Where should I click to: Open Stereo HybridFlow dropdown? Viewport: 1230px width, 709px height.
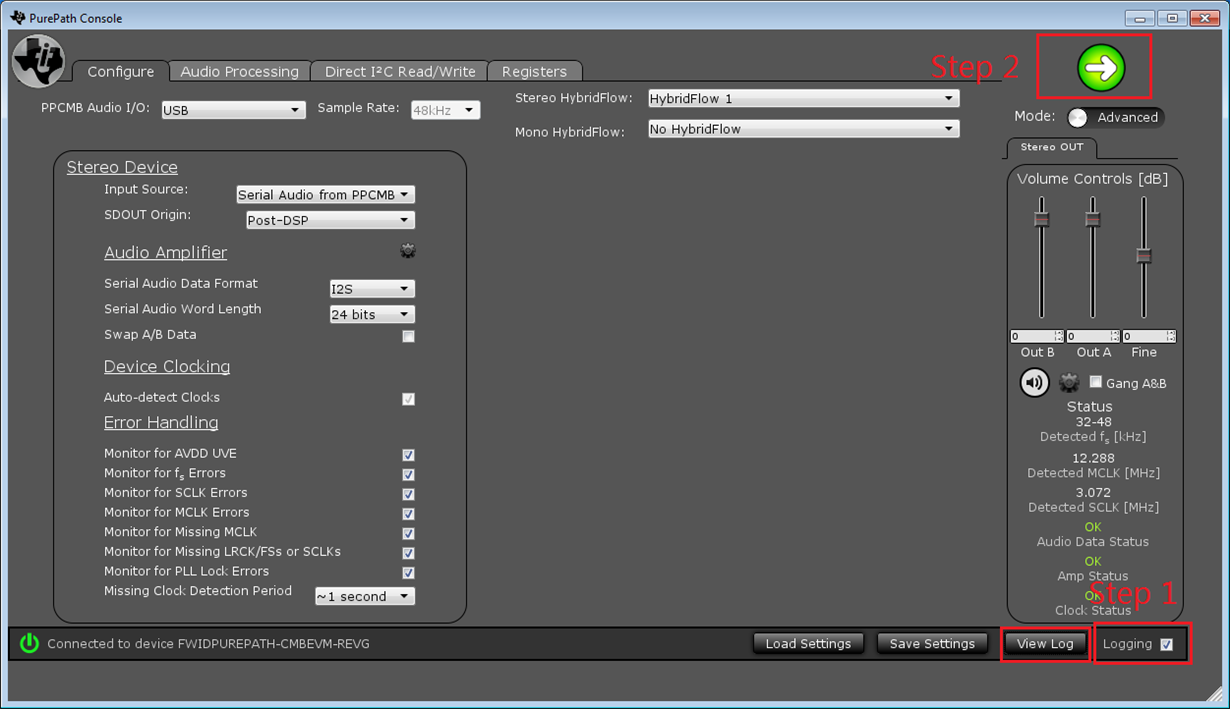pos(804,98)
